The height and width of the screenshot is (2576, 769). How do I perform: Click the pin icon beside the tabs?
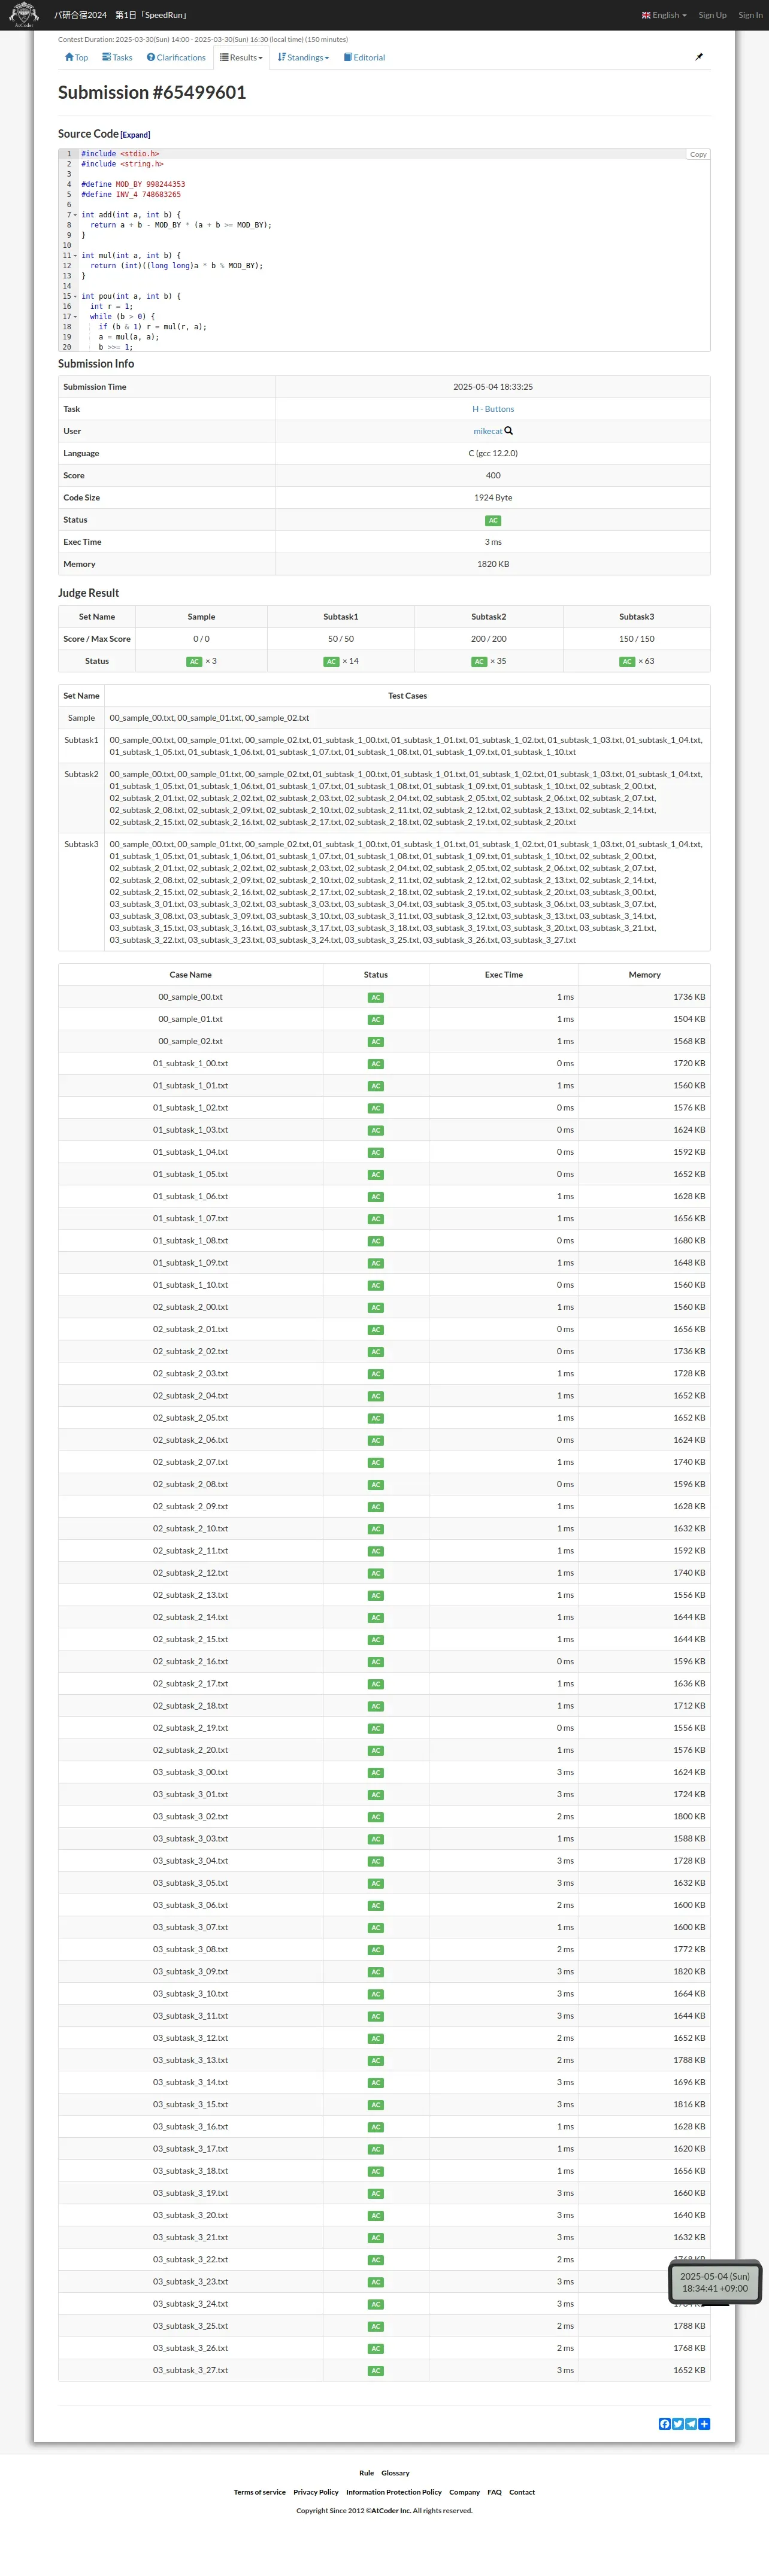699,57
